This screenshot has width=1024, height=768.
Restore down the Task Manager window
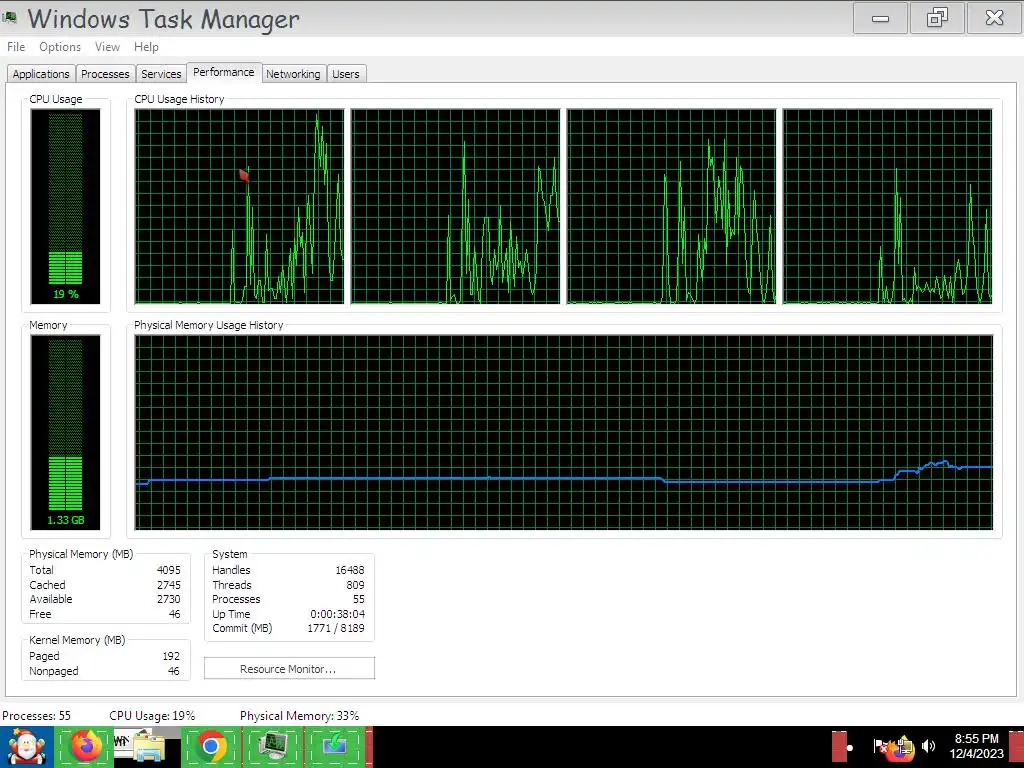click(x=937, y=18)
